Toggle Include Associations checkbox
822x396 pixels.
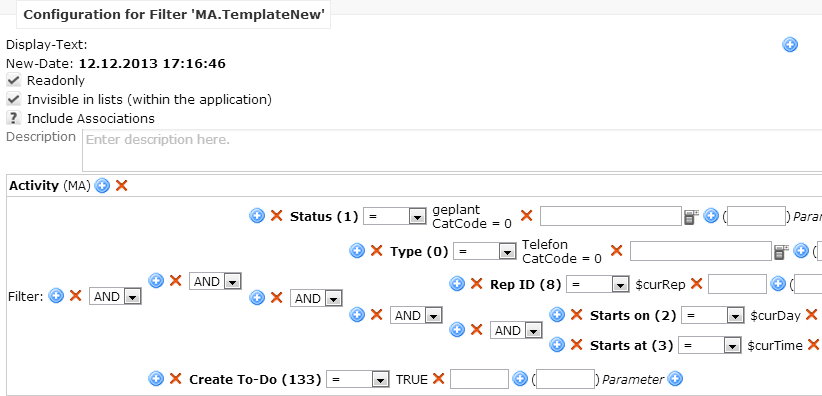pos(14,118)
